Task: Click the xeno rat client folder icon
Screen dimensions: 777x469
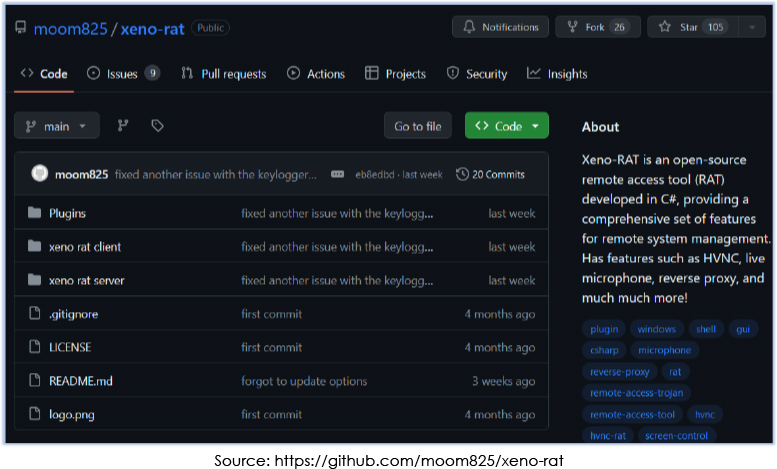Action: click(34, 246)
